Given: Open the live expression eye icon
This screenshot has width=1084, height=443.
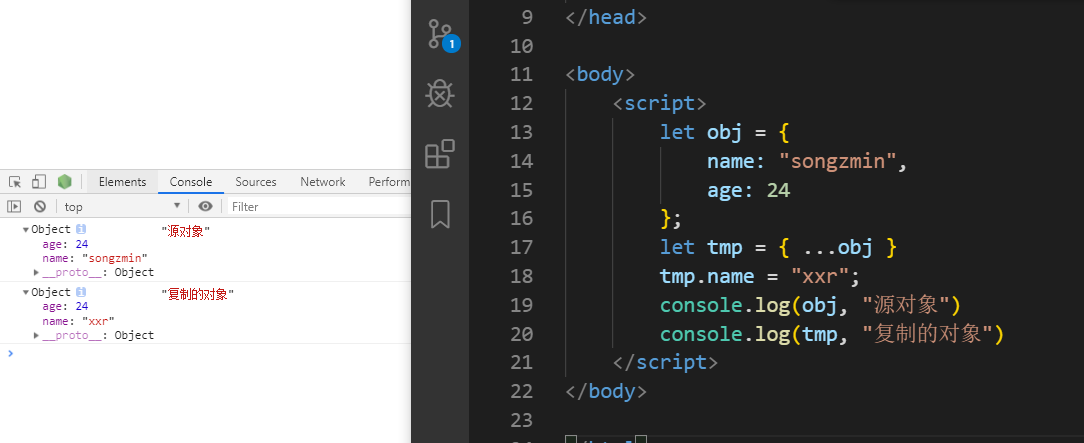Looking at the screenshot, I should [x=205, y=206].
